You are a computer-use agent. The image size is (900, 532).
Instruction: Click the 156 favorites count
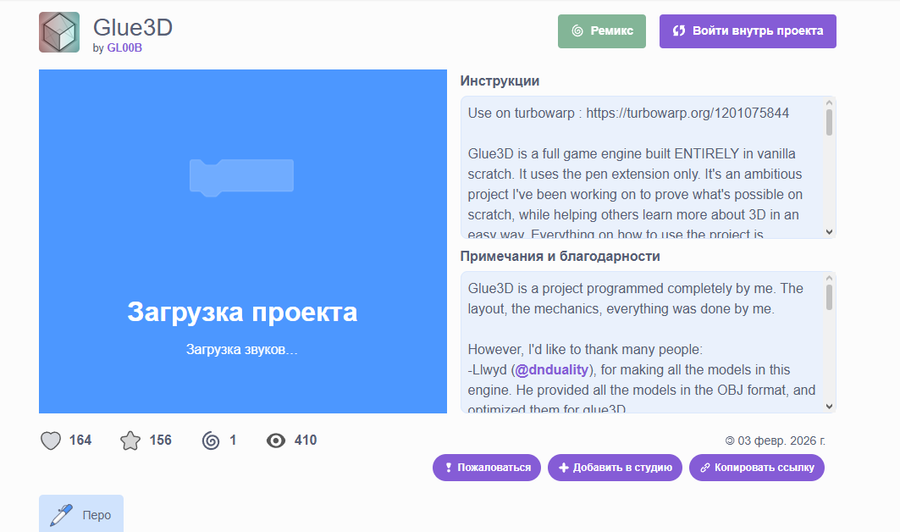161,440
